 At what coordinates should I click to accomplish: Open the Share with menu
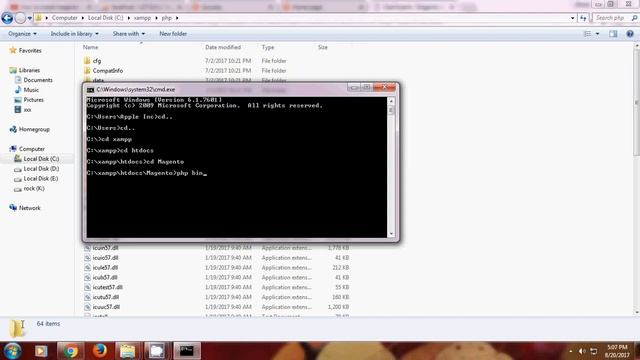tap(129, 34)
